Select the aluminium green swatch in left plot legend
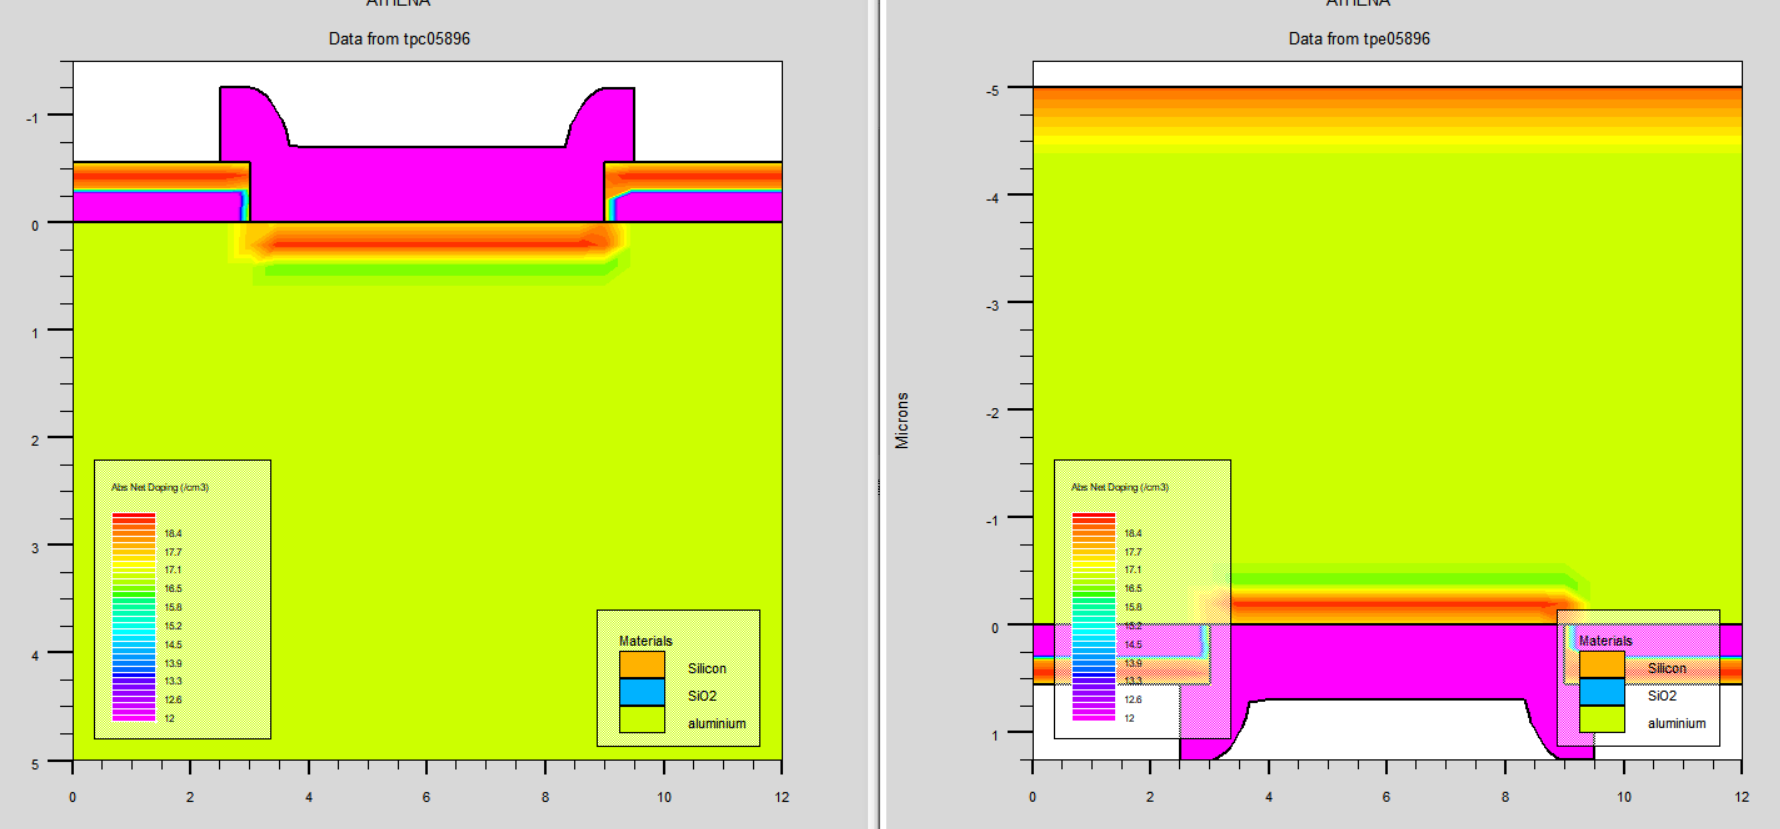The image size is (1780, 829). [642, 720]
